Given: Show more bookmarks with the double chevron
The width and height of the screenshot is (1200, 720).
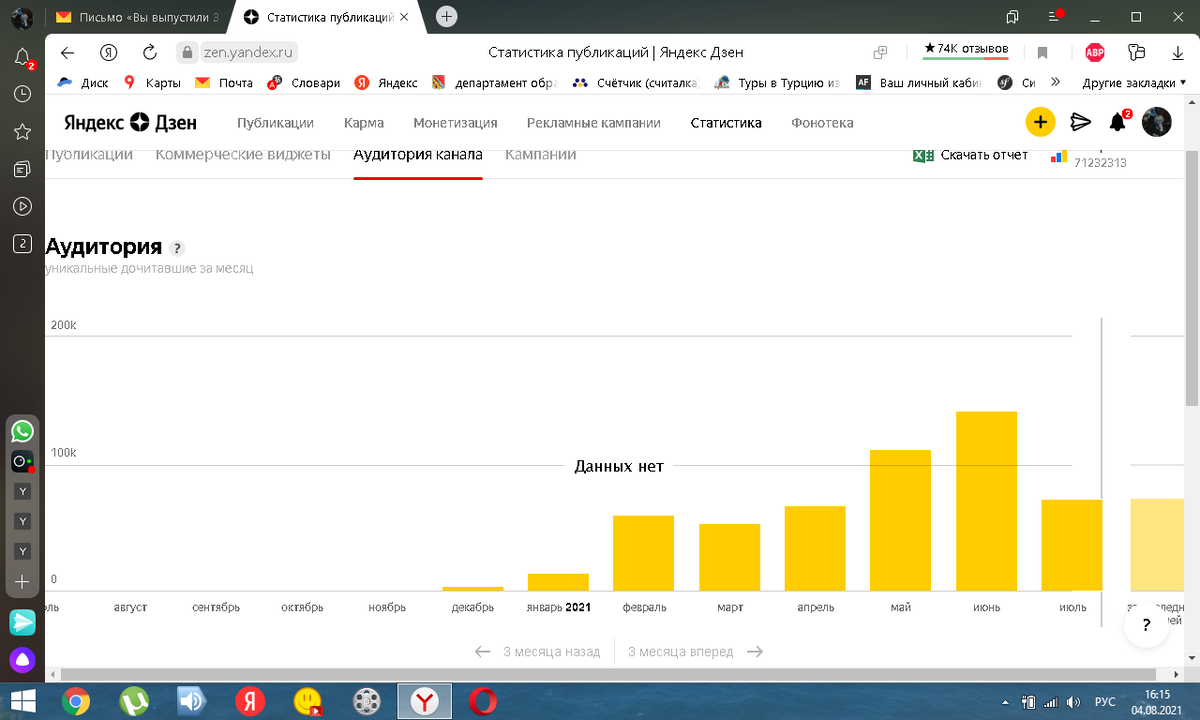Looking at the screenshot, I should click(x=1054, y=83).
